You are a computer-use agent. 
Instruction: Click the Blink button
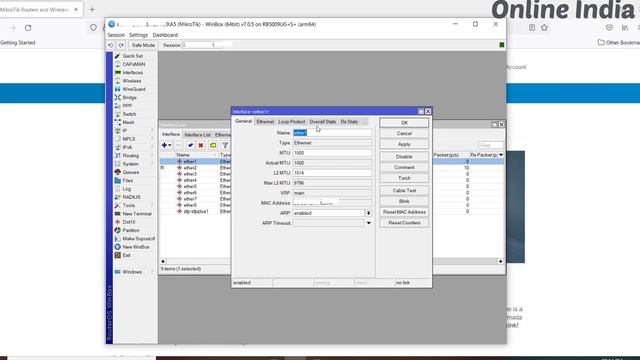click(x=404, y=201)
